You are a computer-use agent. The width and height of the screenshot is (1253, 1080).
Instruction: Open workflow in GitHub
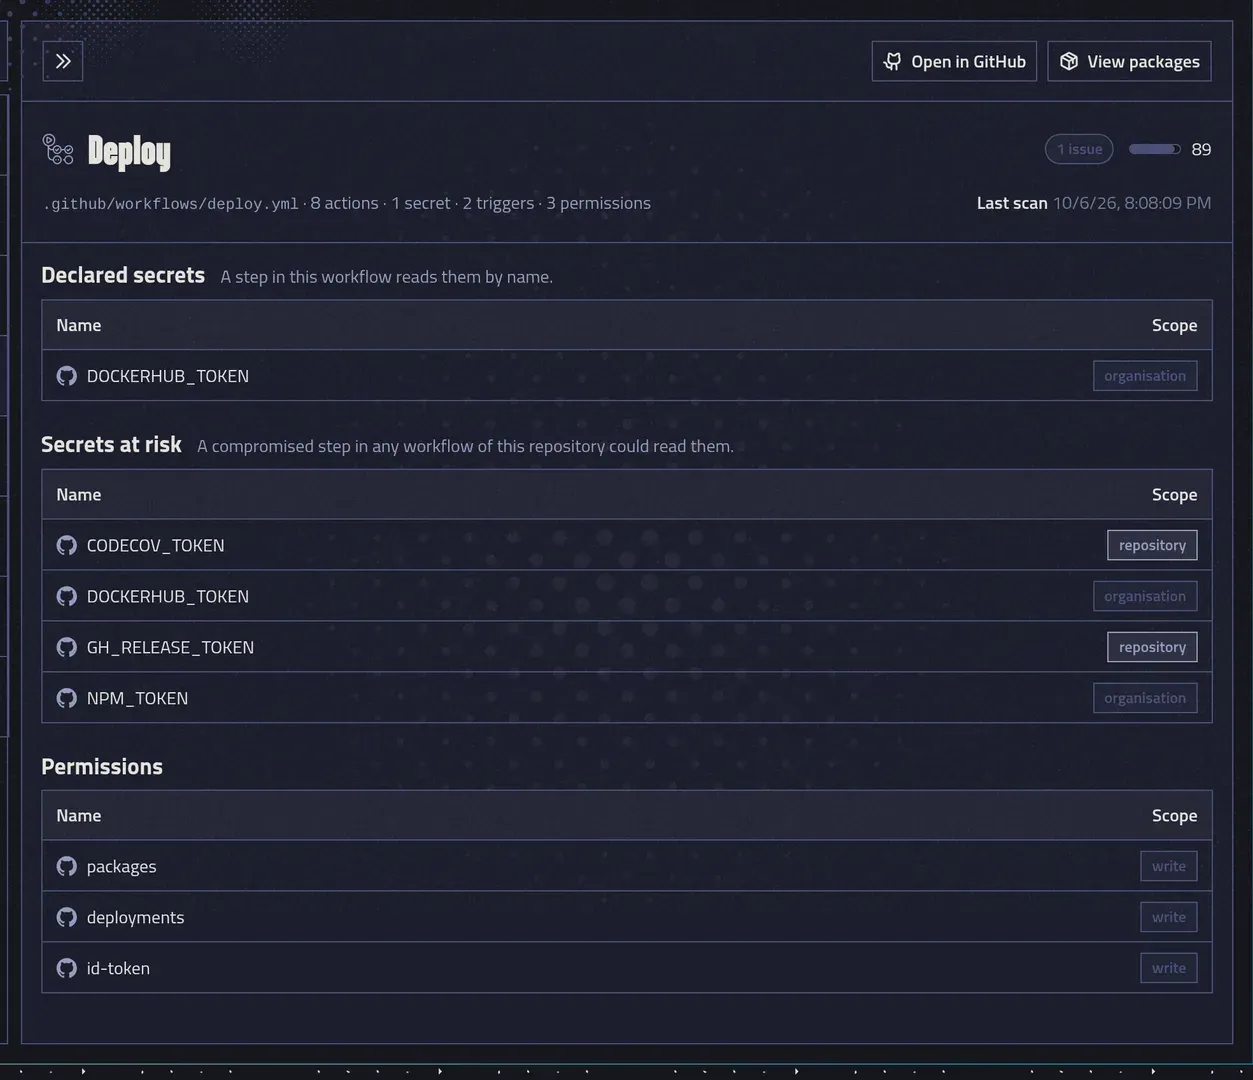(954, 61)
